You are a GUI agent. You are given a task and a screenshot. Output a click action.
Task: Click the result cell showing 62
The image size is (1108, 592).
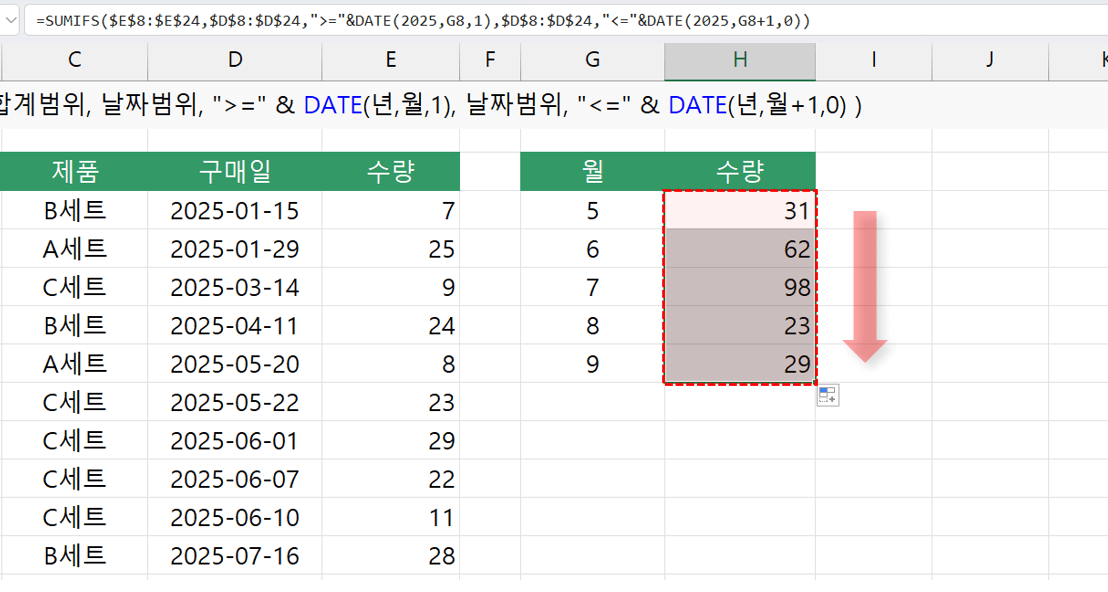(740, 249)
